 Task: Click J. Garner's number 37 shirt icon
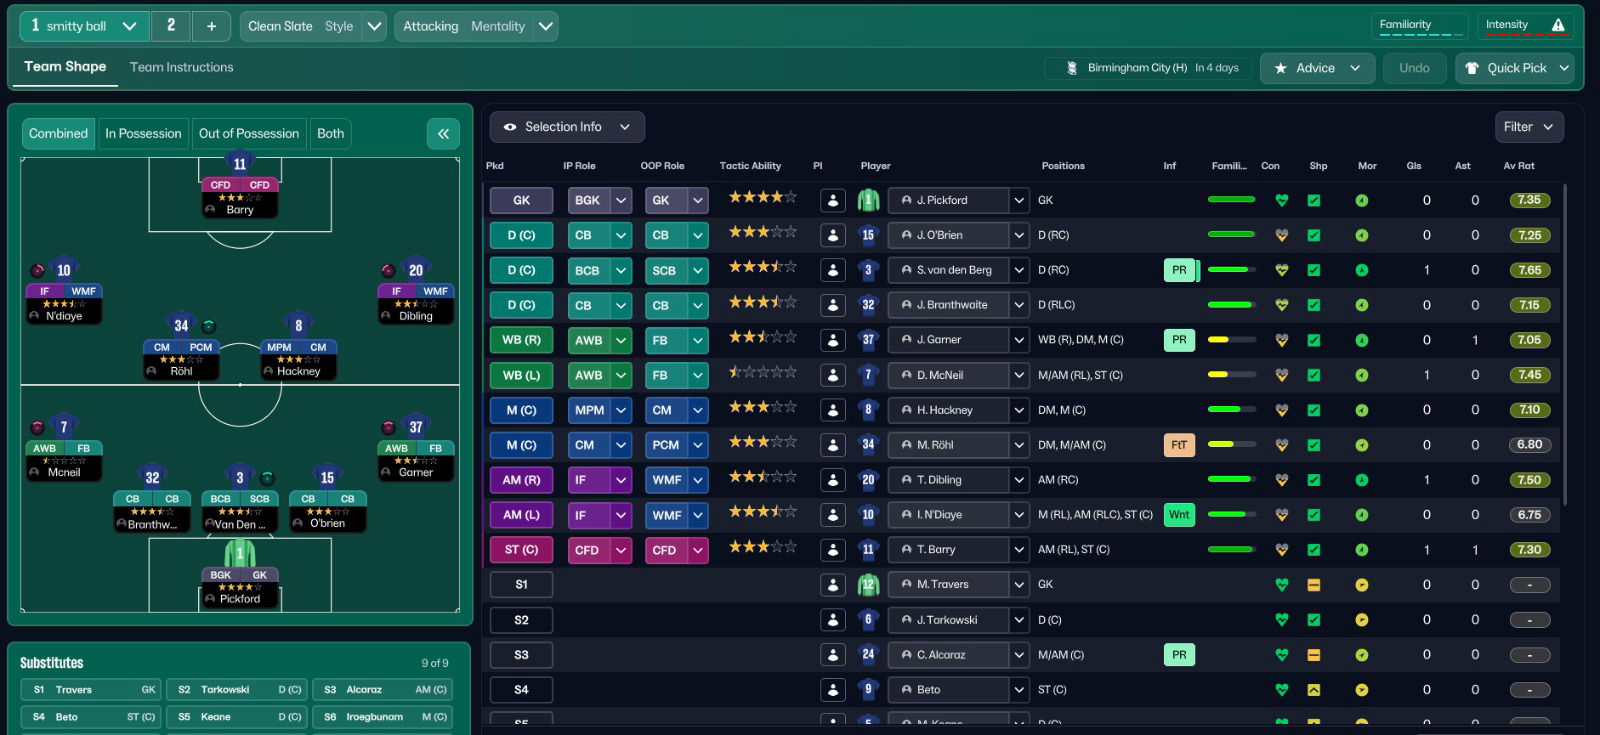[868, 340]
